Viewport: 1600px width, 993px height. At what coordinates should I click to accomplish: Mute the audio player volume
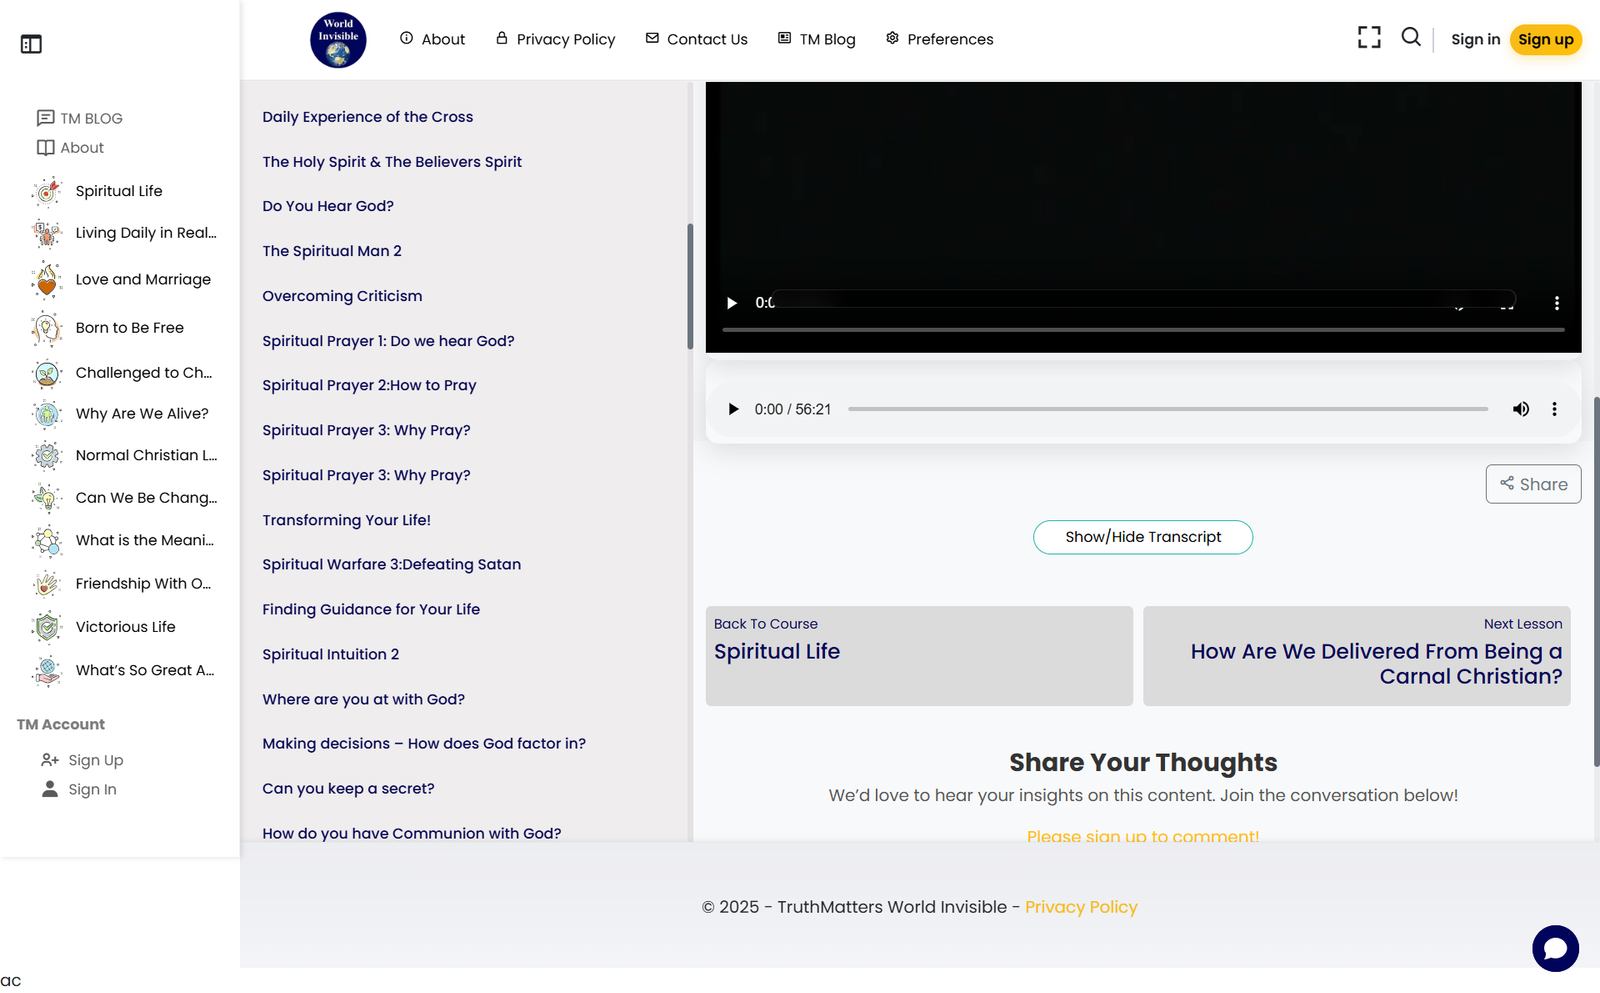pyautogui.click(x=1521, y=409)
